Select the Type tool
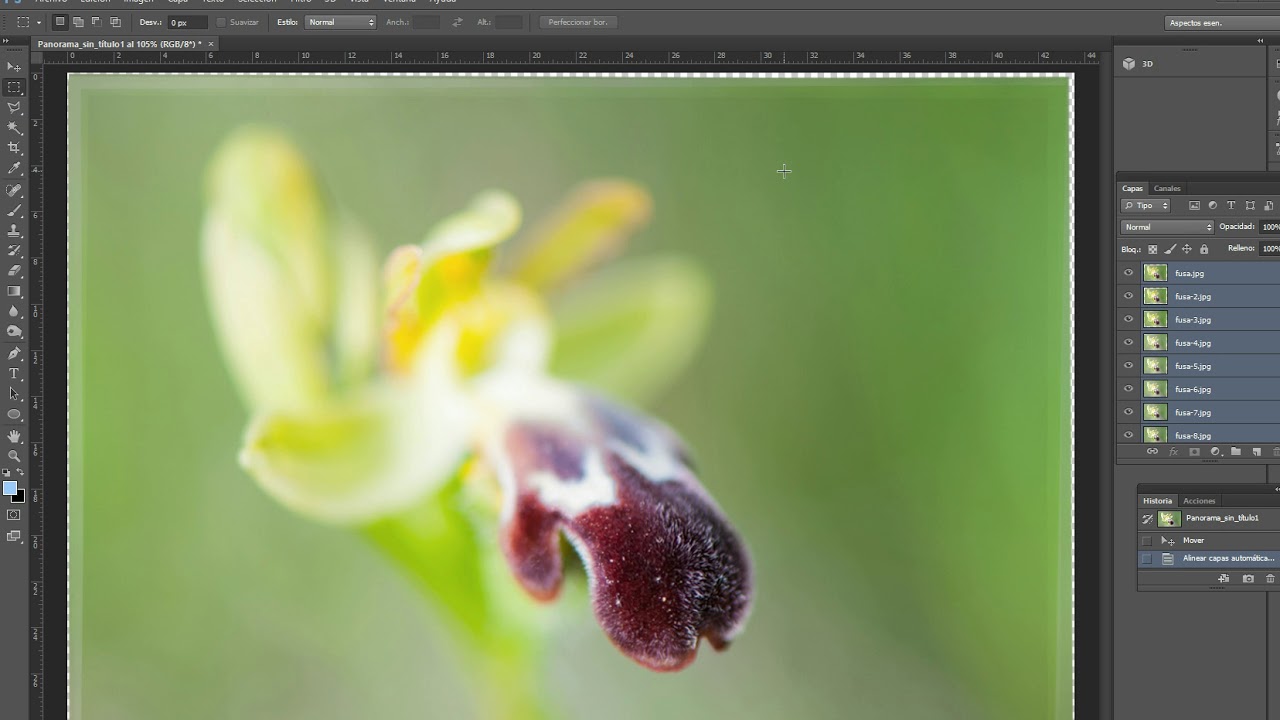 point(14,373)
